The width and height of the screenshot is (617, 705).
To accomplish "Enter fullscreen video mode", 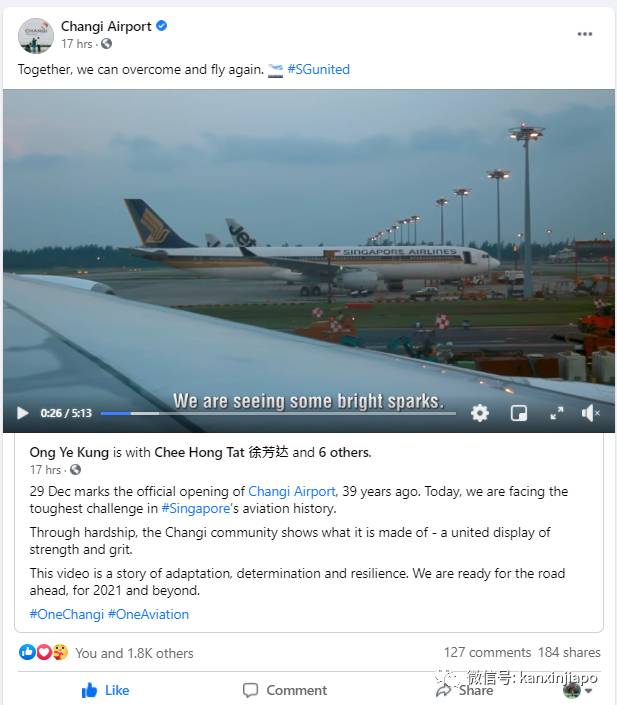I will [556, 413].
